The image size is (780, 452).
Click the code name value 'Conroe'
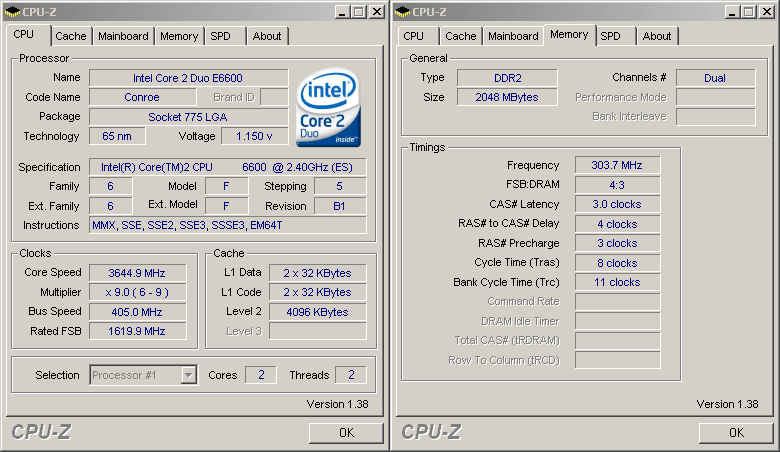pos(142,97)
